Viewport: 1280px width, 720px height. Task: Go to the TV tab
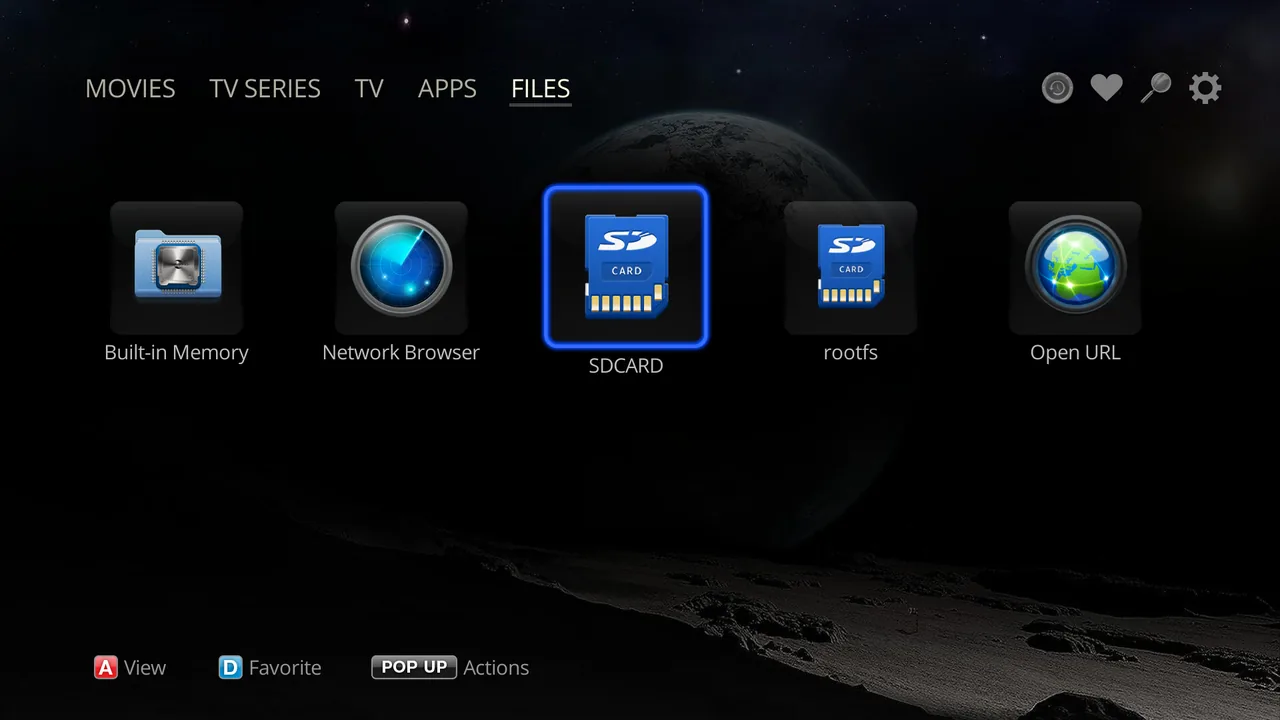pyautogui.click(x=369, y=88)
